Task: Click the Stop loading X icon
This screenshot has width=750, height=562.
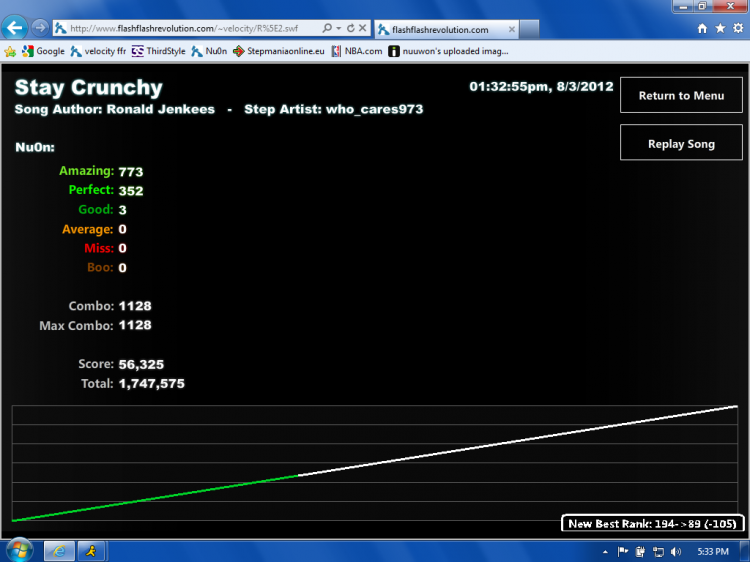Action: [363, 28]
